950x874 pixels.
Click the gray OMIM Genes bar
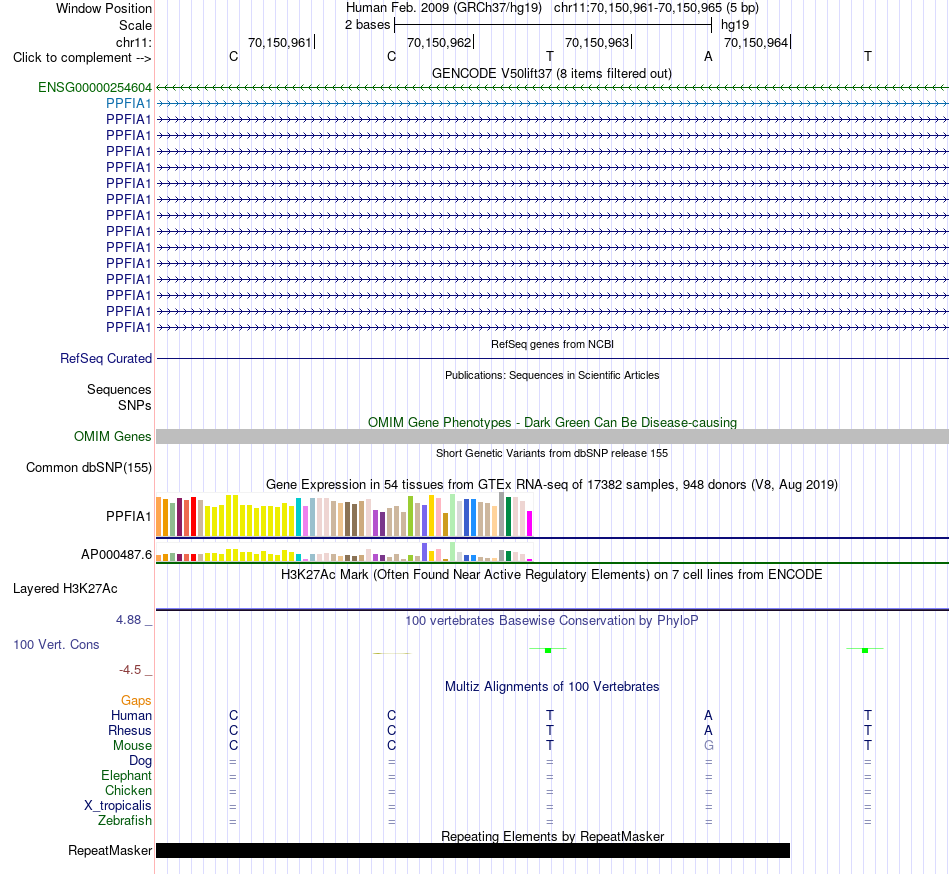click(x=552, y=437)
